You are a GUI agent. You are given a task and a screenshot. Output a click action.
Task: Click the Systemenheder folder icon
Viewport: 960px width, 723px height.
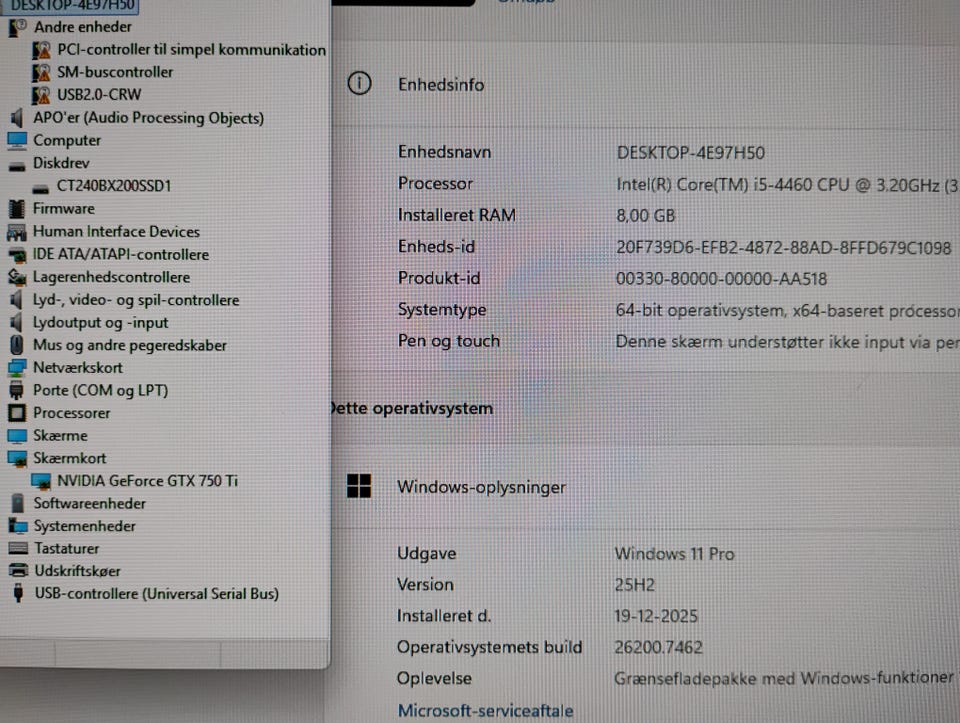pyautogui.click(x=18, y=526)
